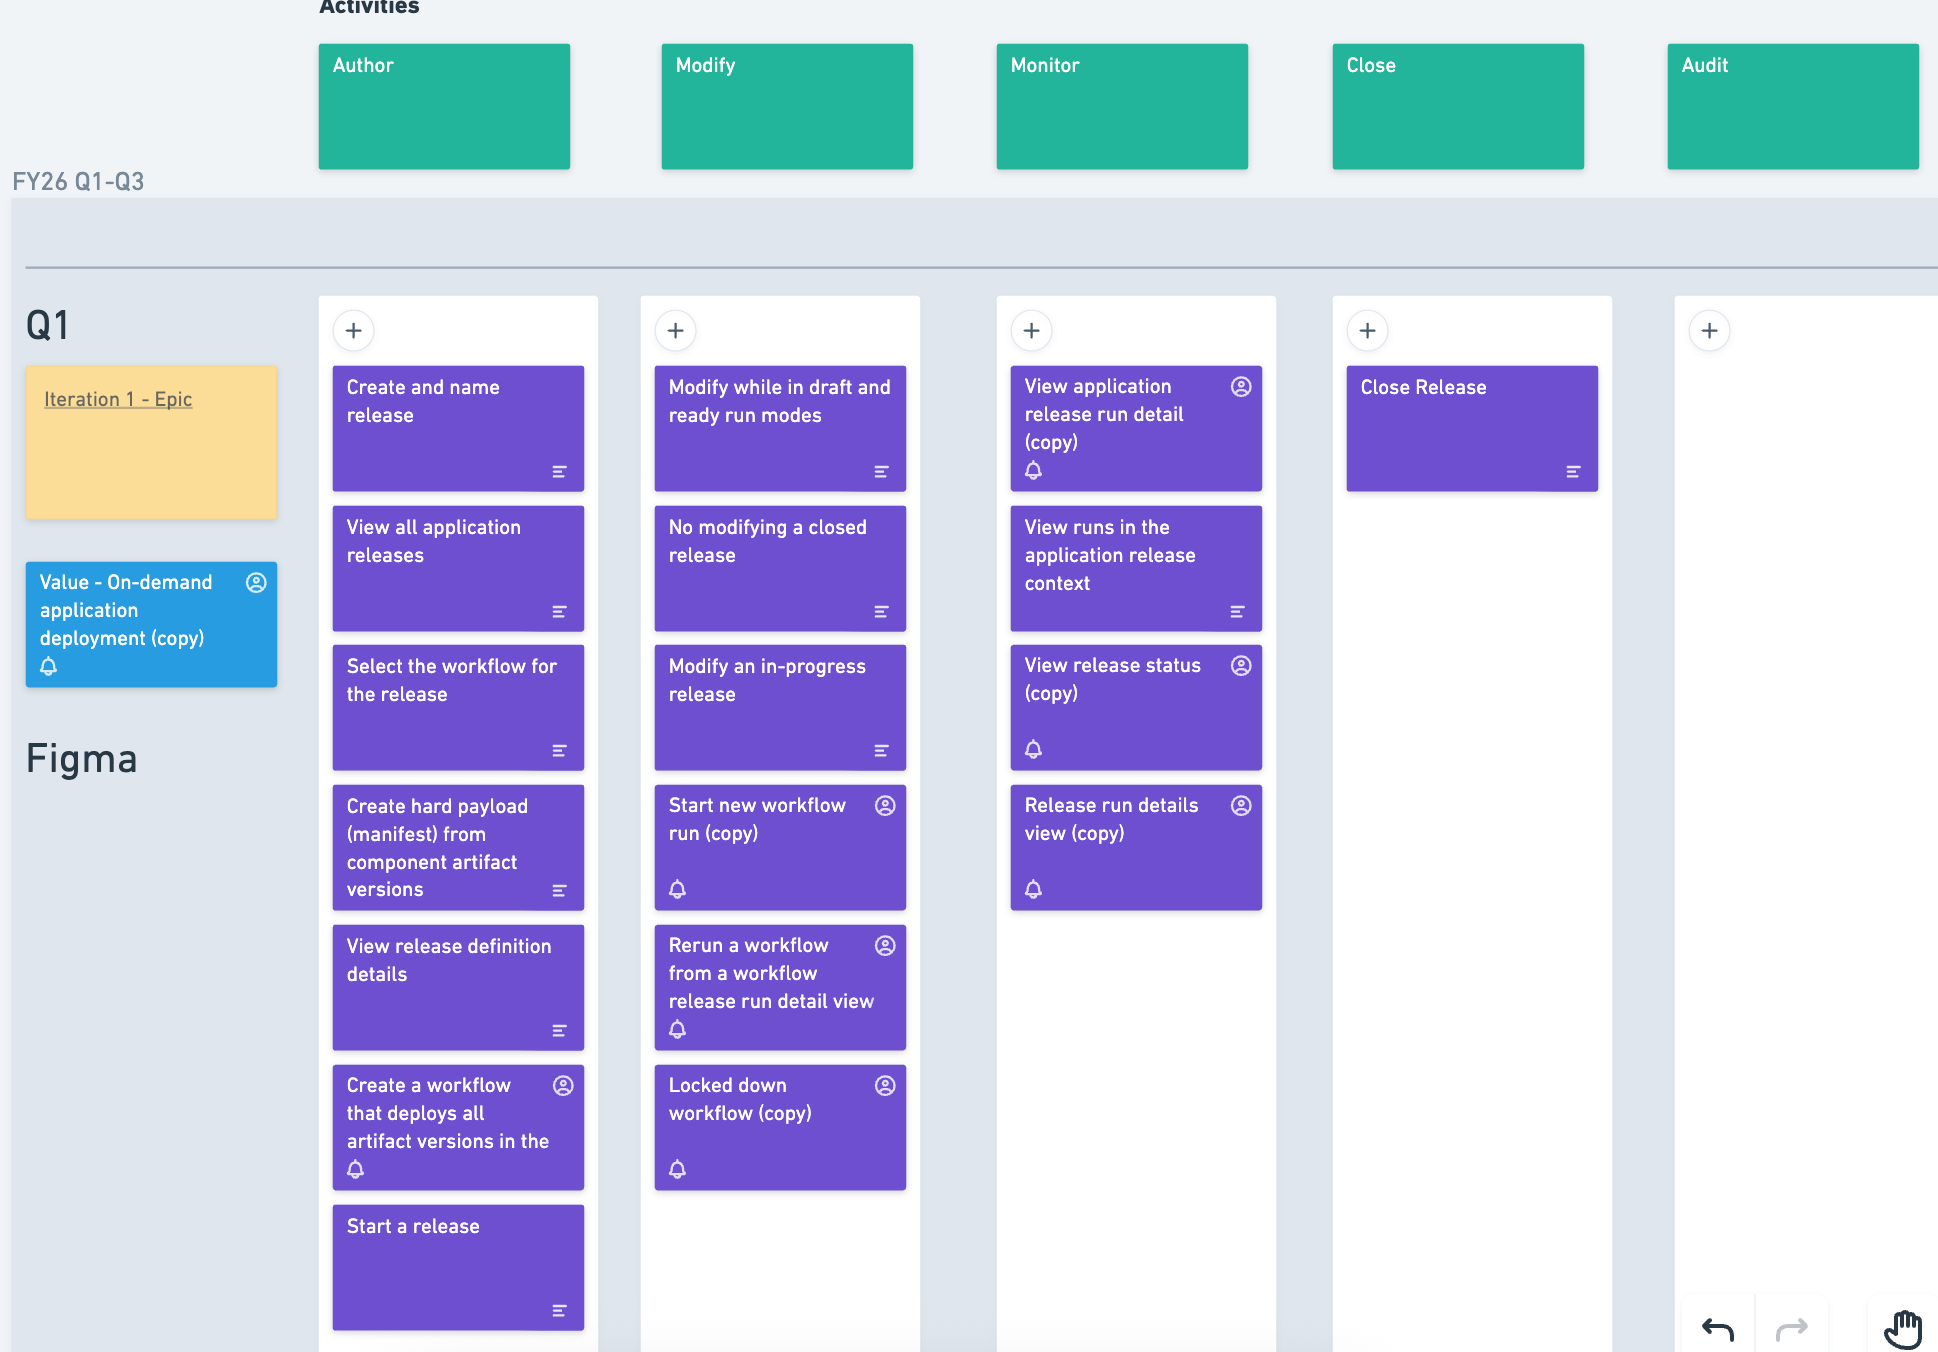Click 'Value - On-demand application deployment (copy)' text

pyautogui.click(x=126, y=610)
